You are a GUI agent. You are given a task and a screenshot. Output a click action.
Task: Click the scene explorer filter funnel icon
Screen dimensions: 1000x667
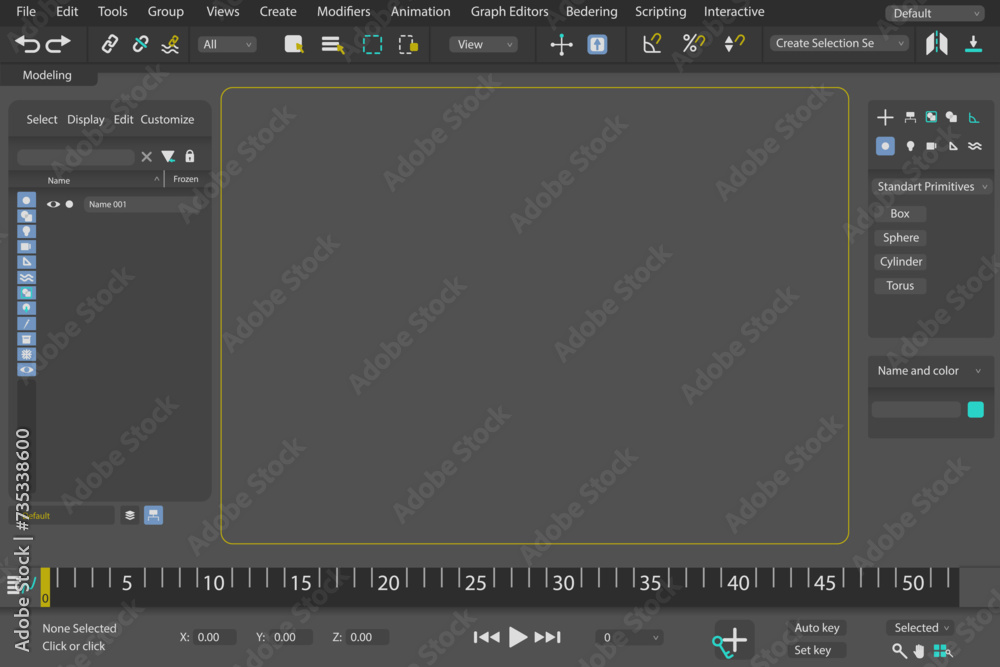(x=168, y=156)
